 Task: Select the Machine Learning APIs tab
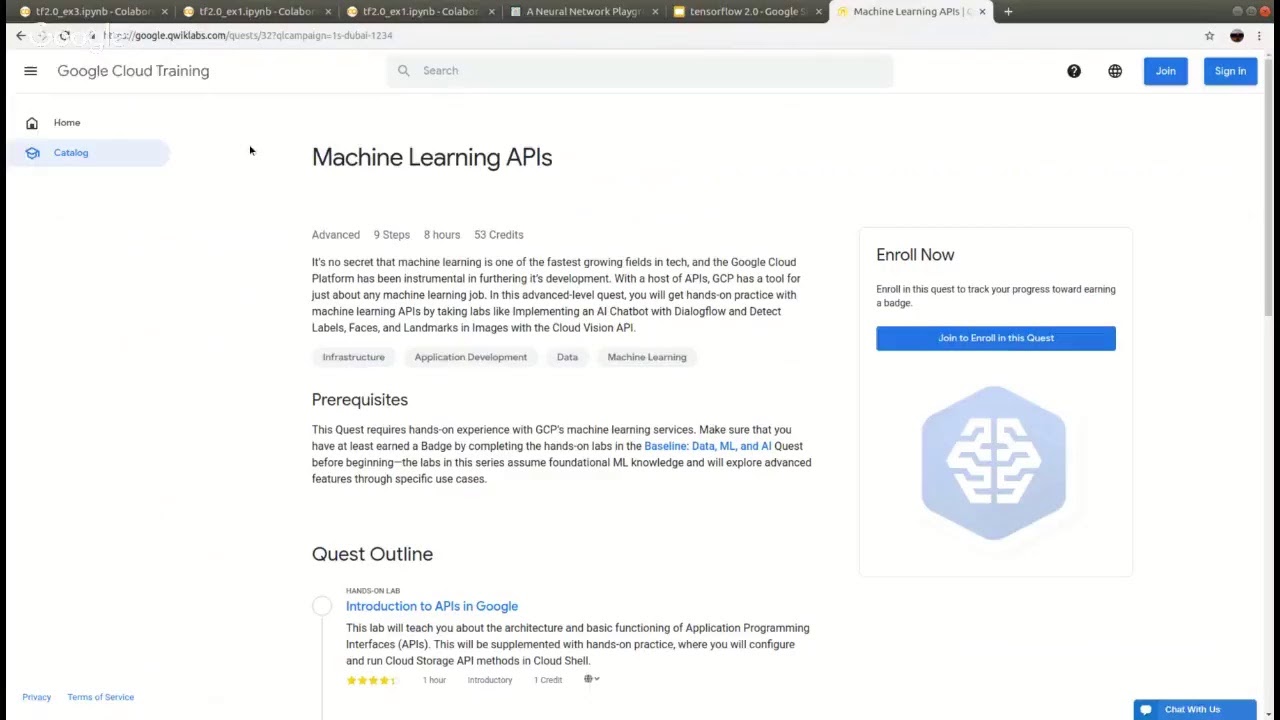coord(910,12)
